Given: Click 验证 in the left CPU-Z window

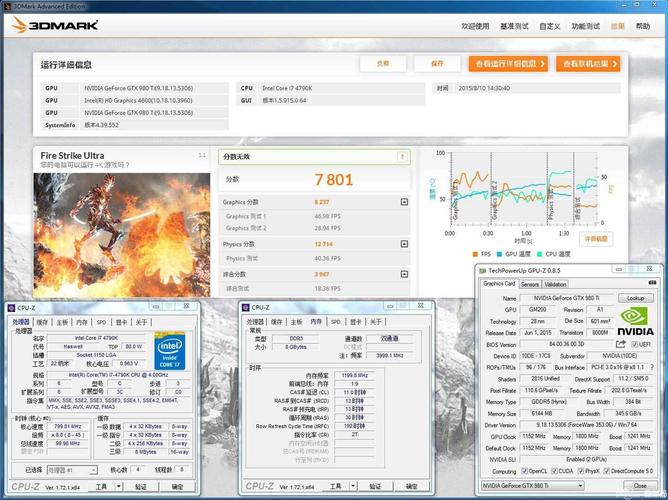Looking at the screenshot, I should [141, 486].
